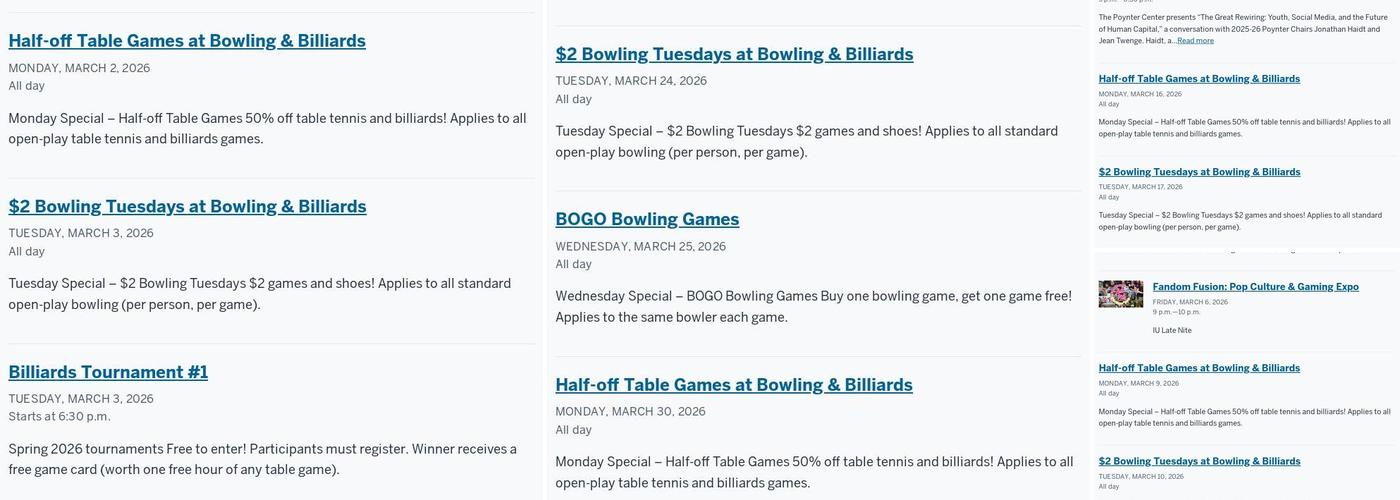The height and width of the screenshot is (500, 1400).
Task: Open the March 3 $2 Bowling Tuesdays event
Action: coord(187,207)
